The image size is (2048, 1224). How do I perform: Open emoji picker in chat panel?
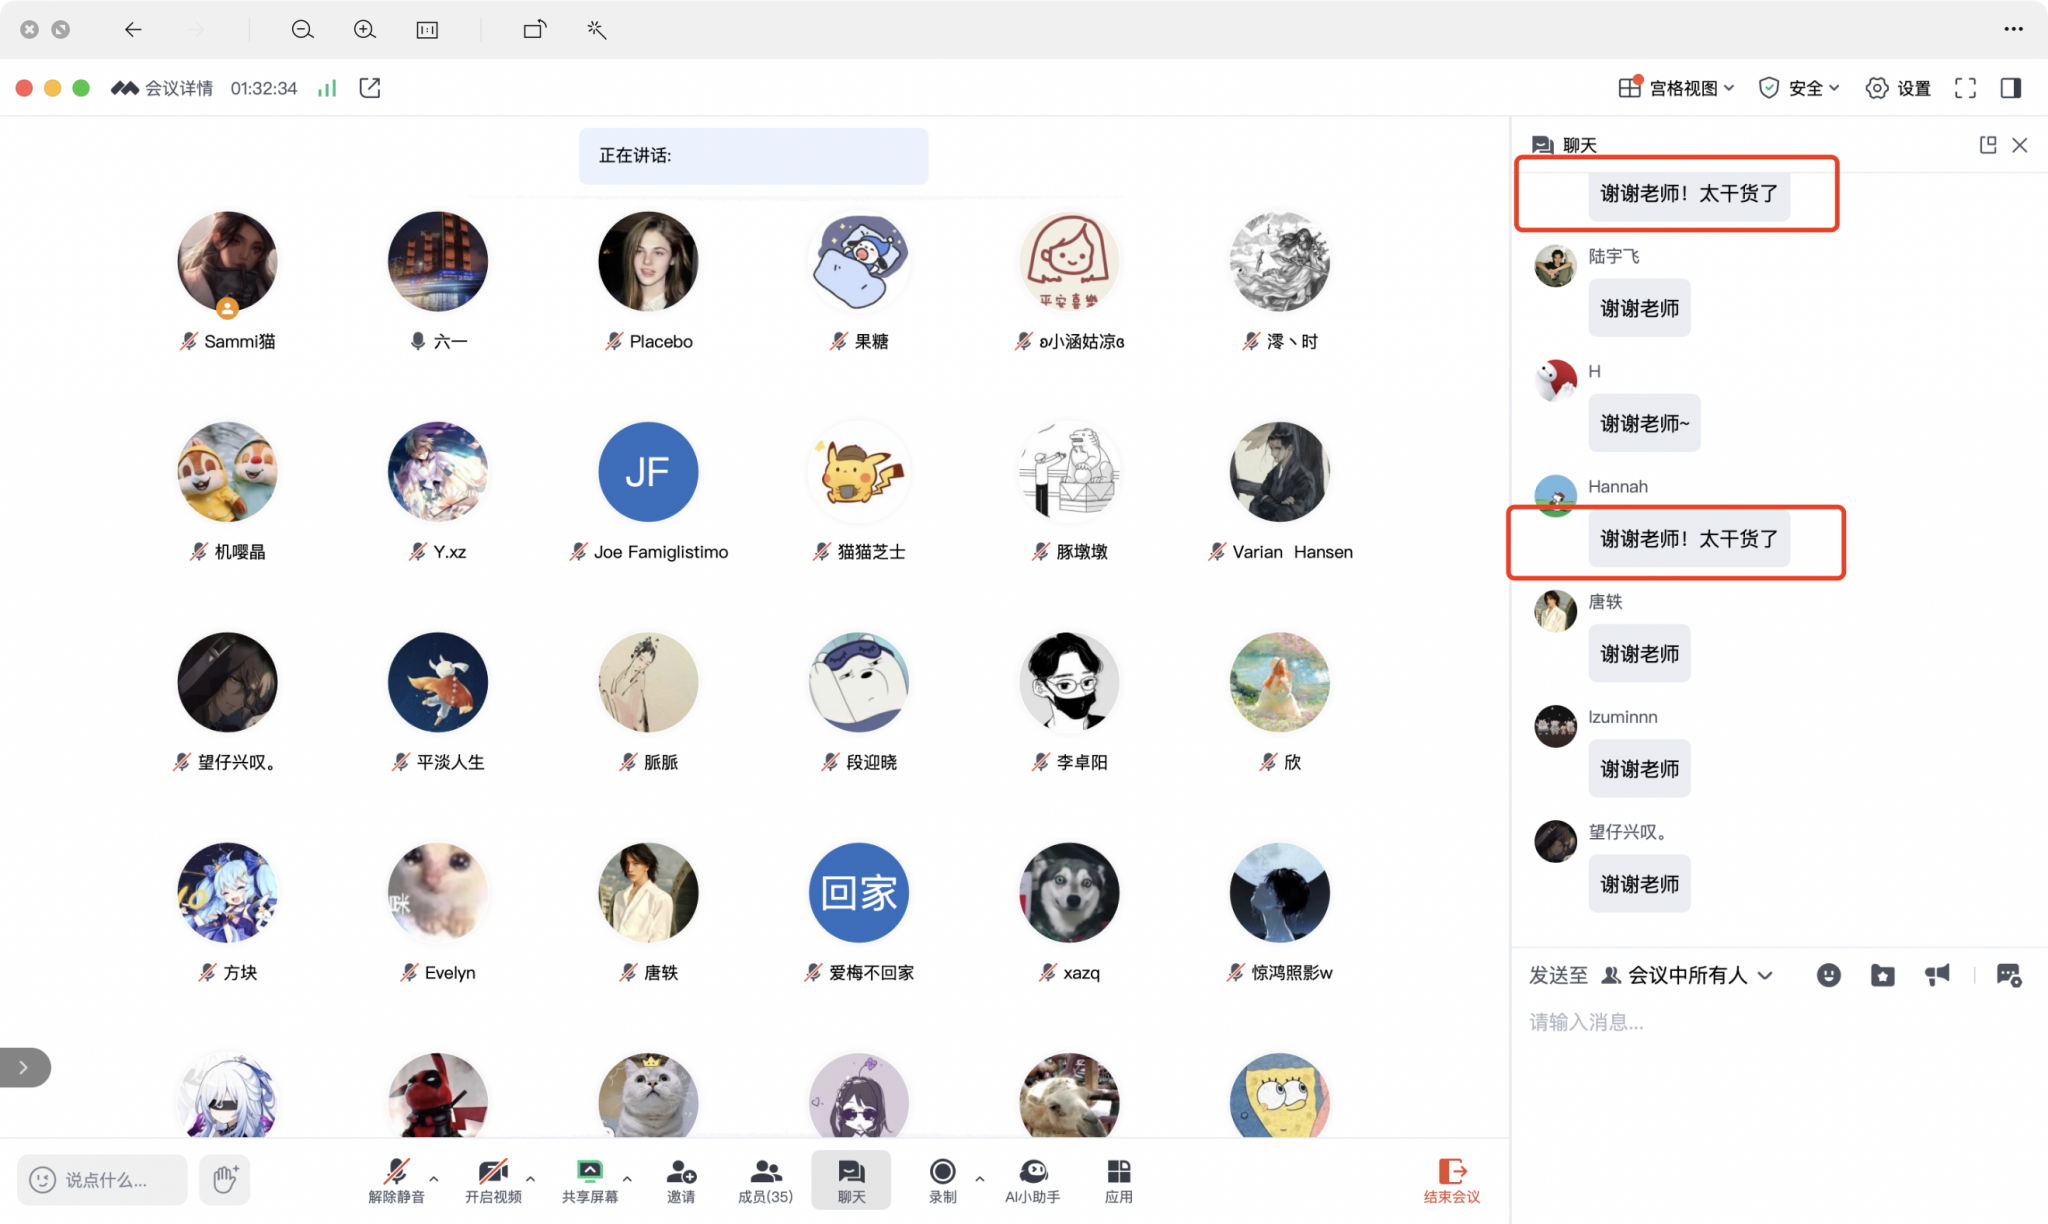[x=1828, y=975]
